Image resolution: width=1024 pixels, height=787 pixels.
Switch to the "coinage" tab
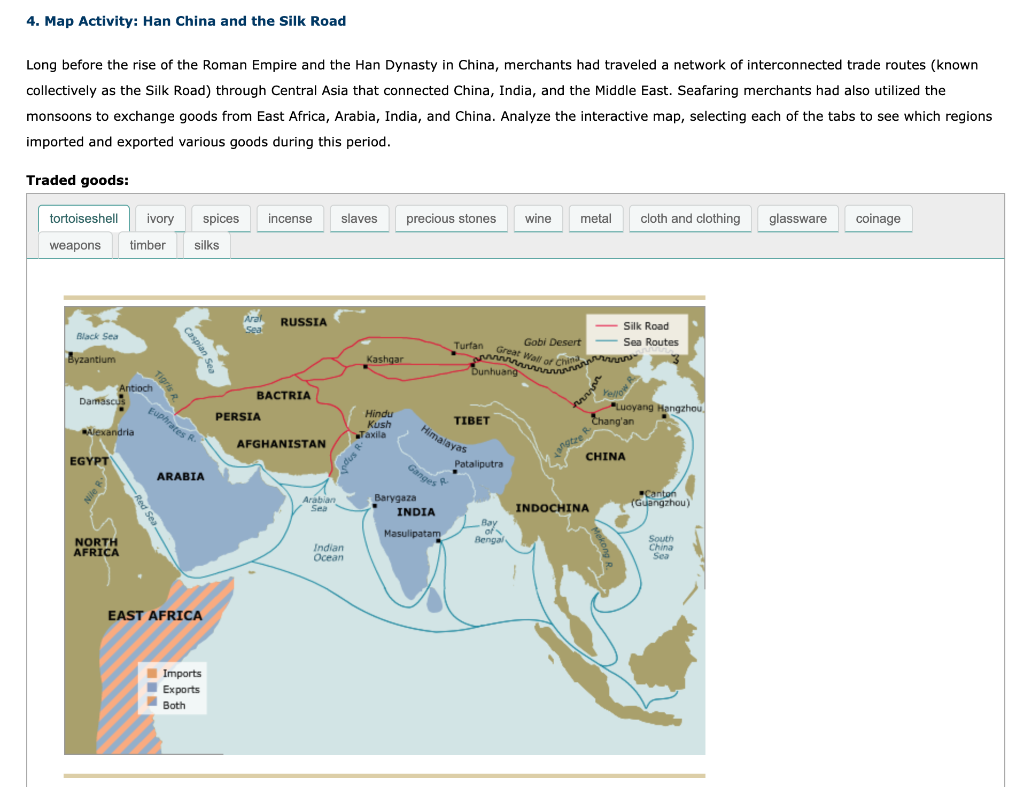tap(878, 218)
